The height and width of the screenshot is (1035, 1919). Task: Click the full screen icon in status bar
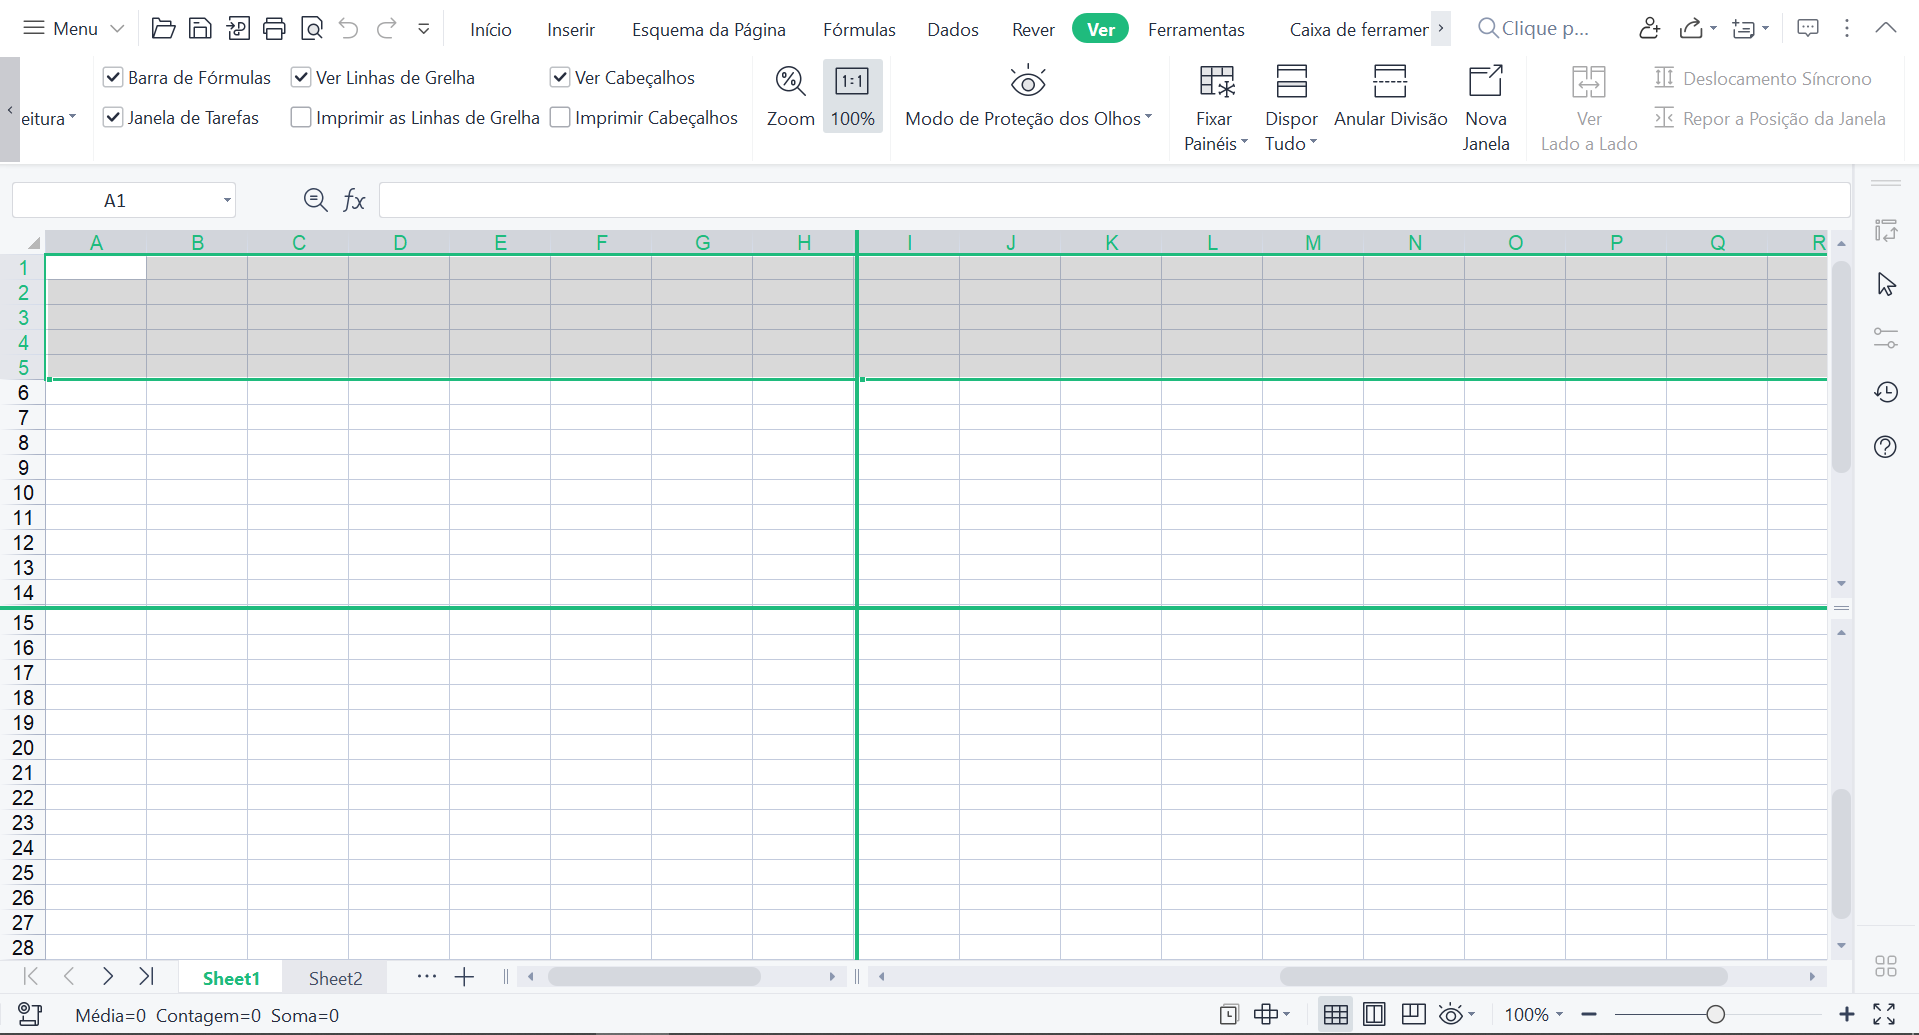[1884, 1014]
